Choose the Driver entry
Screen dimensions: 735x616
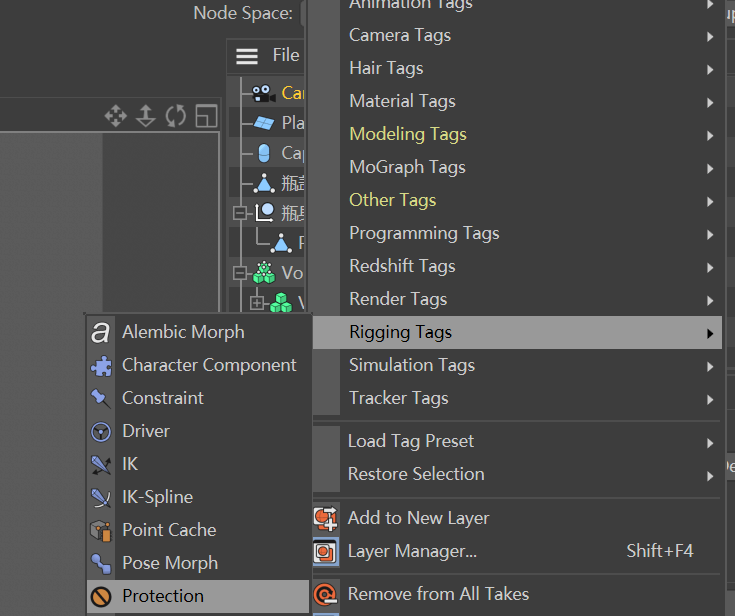point(198,432)
